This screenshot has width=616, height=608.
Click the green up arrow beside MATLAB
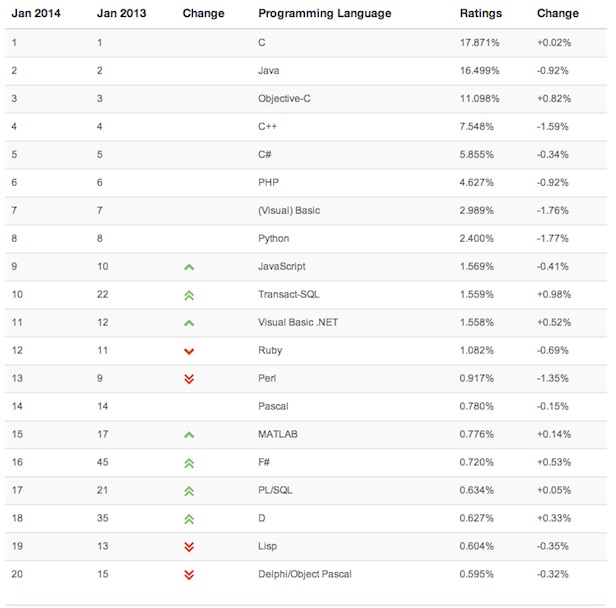pyautogui.click(x=189, y=435)
